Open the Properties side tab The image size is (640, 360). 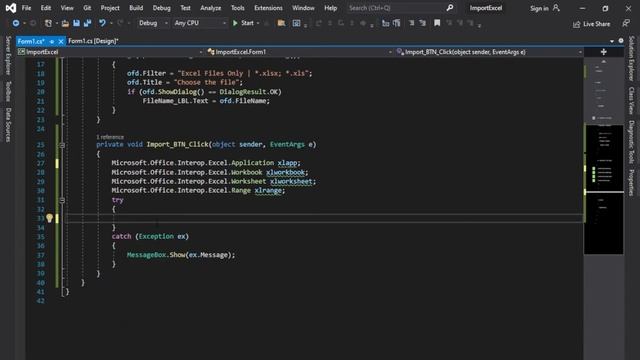pyautogui.click(x=631, y=182)
